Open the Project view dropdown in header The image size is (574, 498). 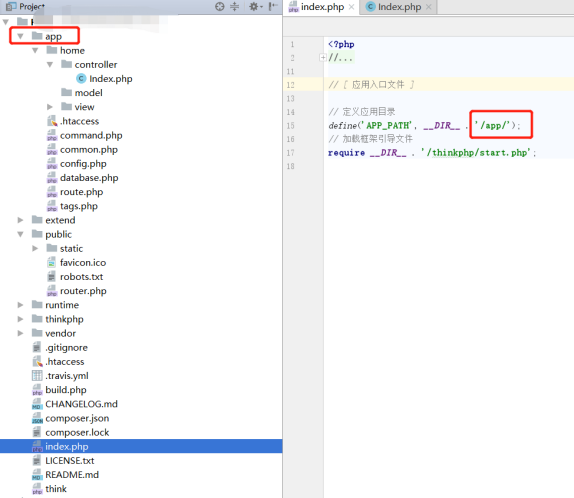(26, 6)
